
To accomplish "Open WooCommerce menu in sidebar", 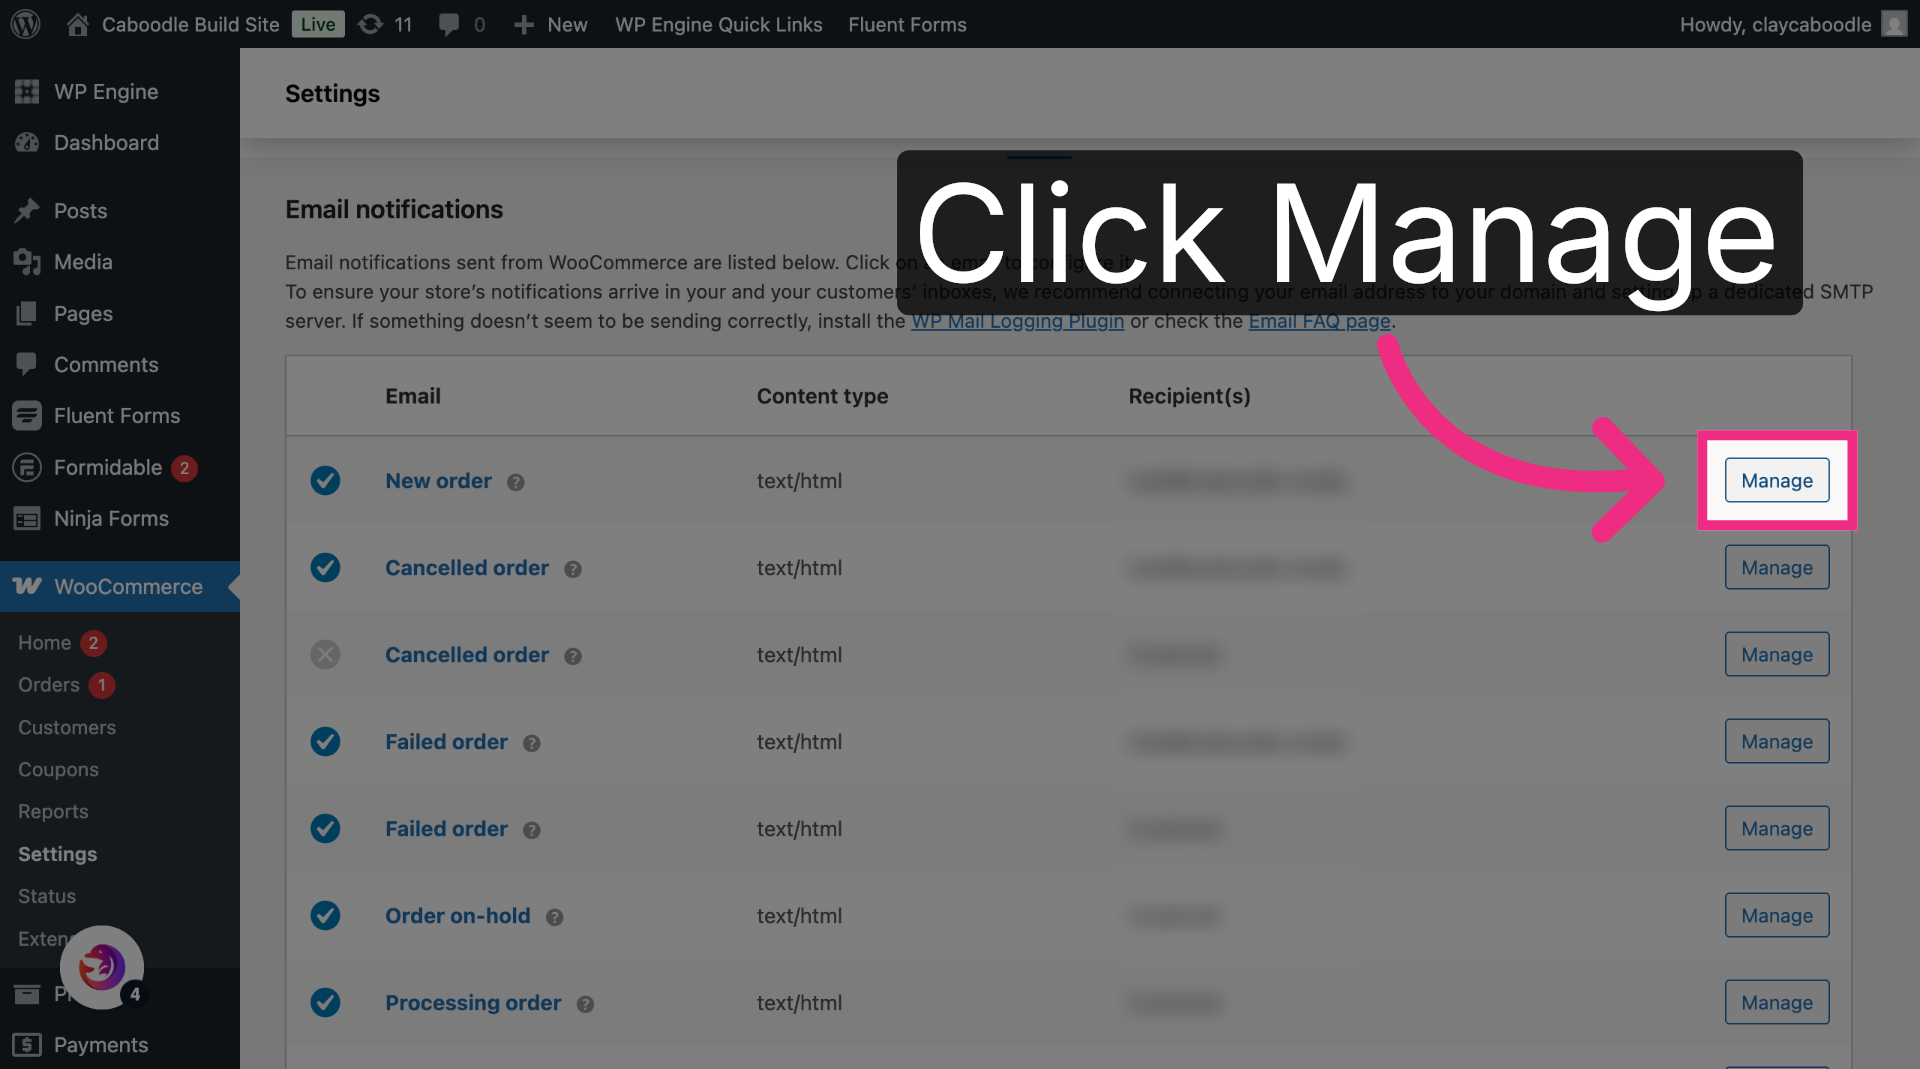I will coord(120,587).
